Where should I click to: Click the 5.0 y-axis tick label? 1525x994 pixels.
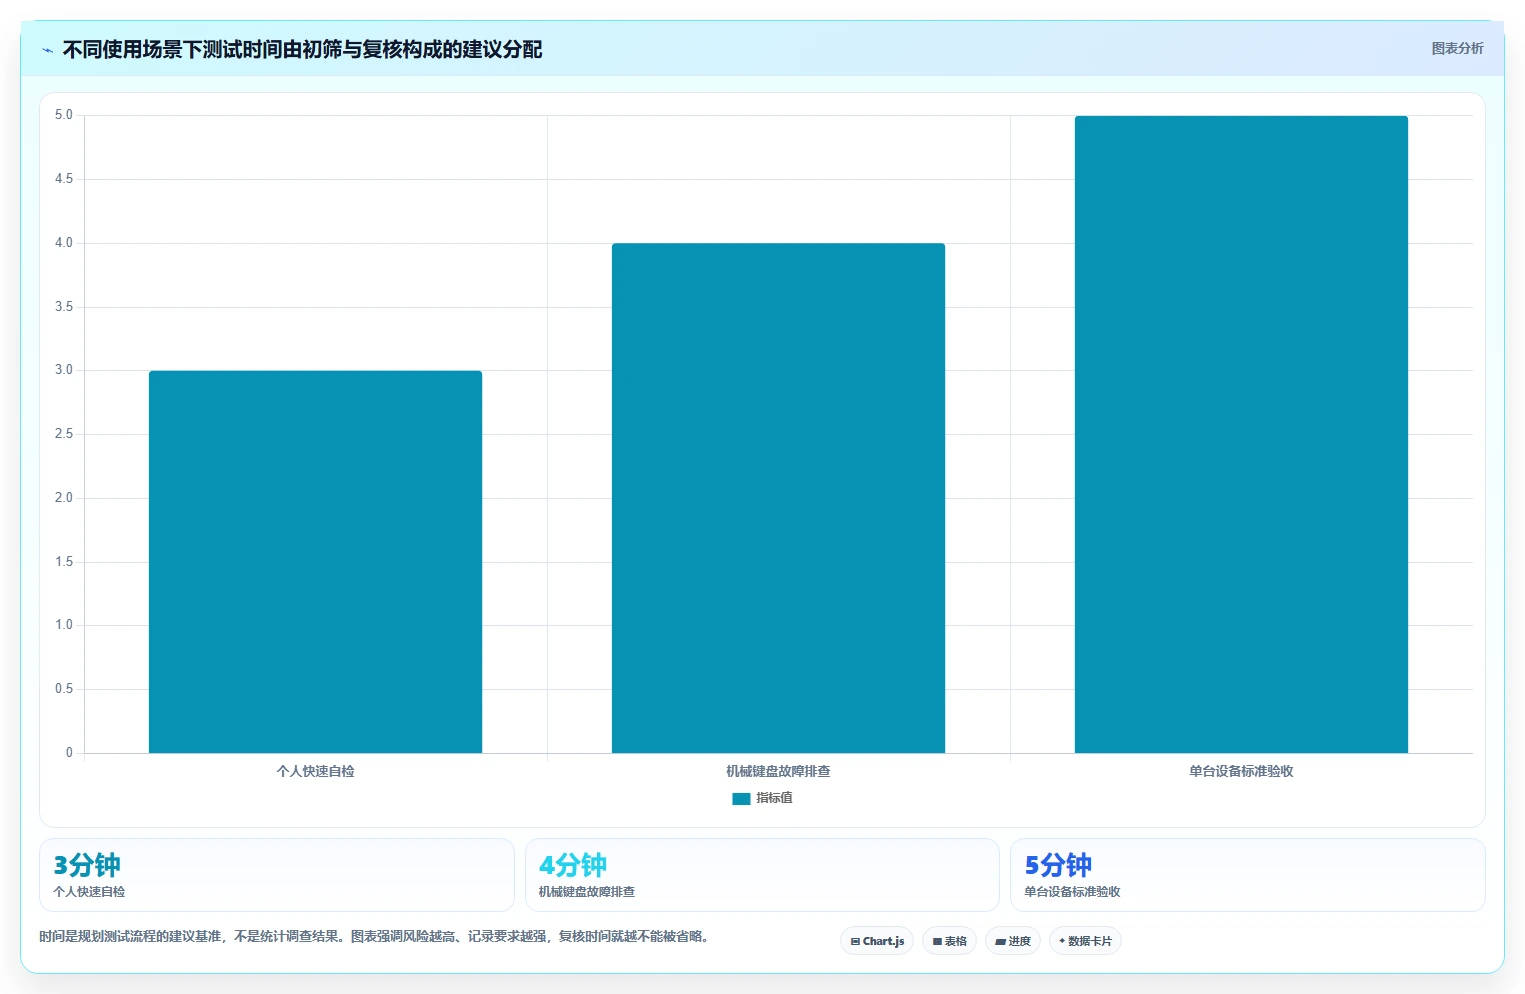[x=64, y=115]
